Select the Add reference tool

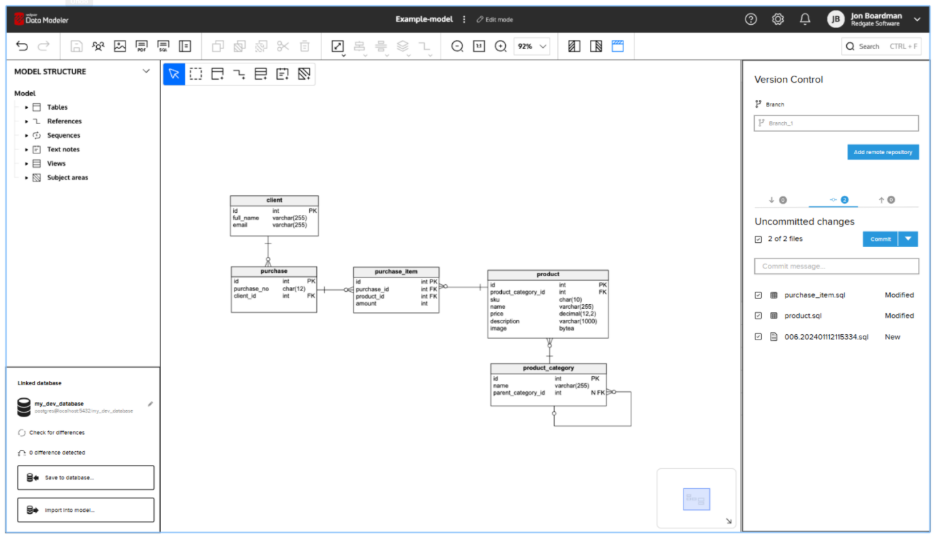(239, 74)
